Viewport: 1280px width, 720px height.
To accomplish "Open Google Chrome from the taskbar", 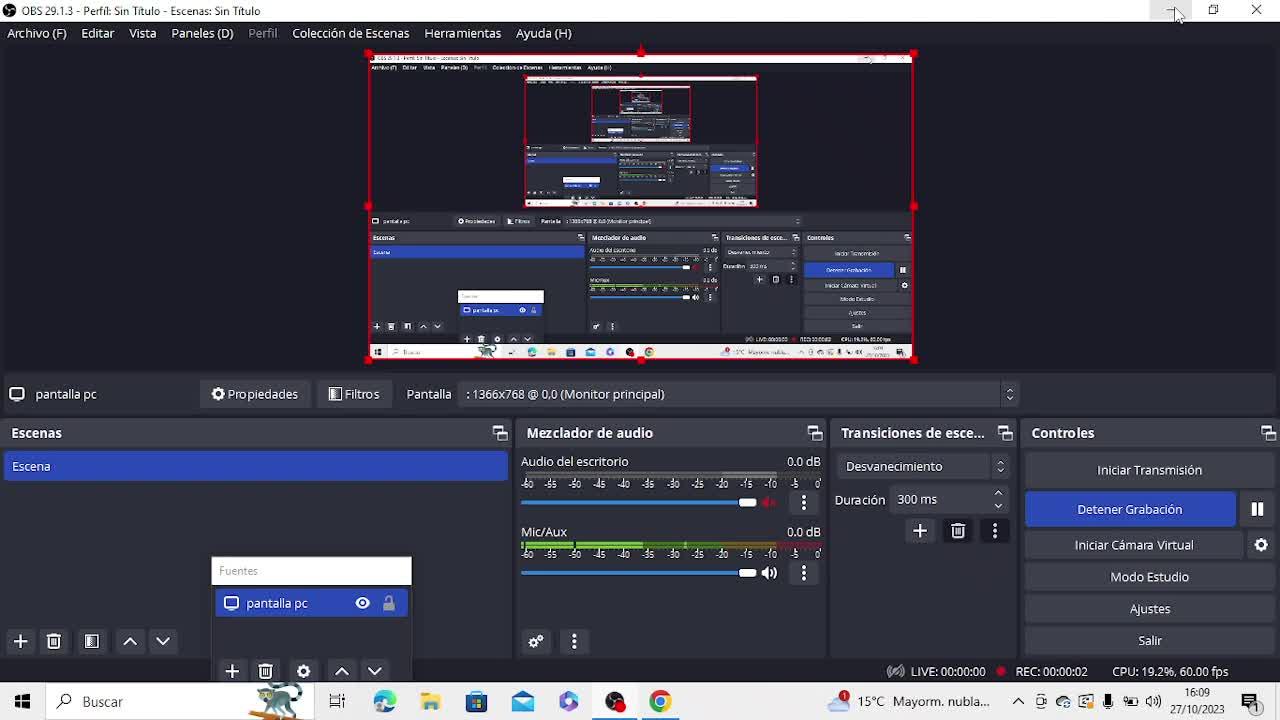I will tap(660, 702).
